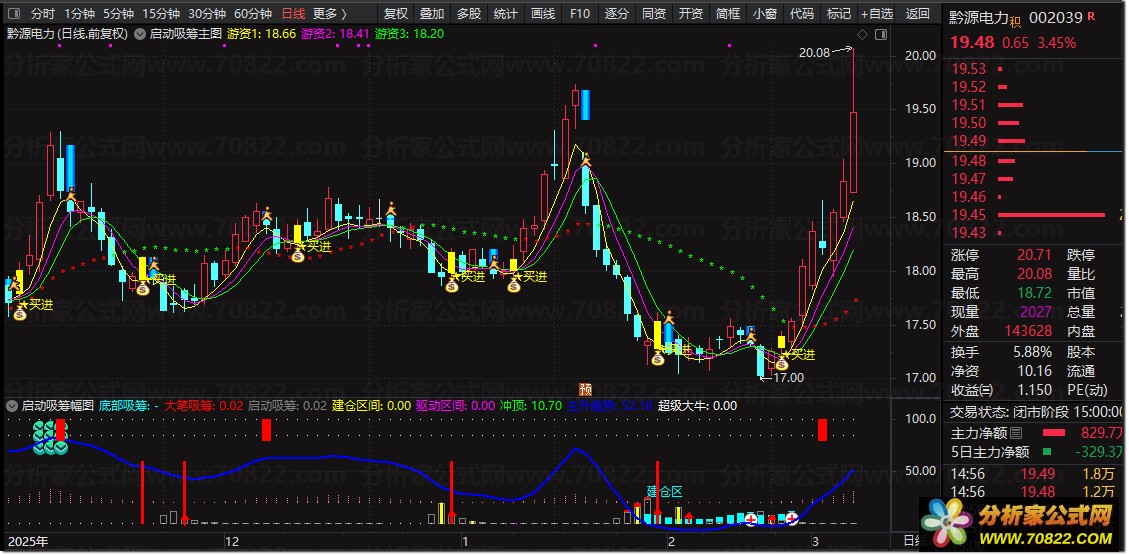
Task: Click 大笔吸筹: 0.02 indicator value
Action: click(x=204, y=406)
